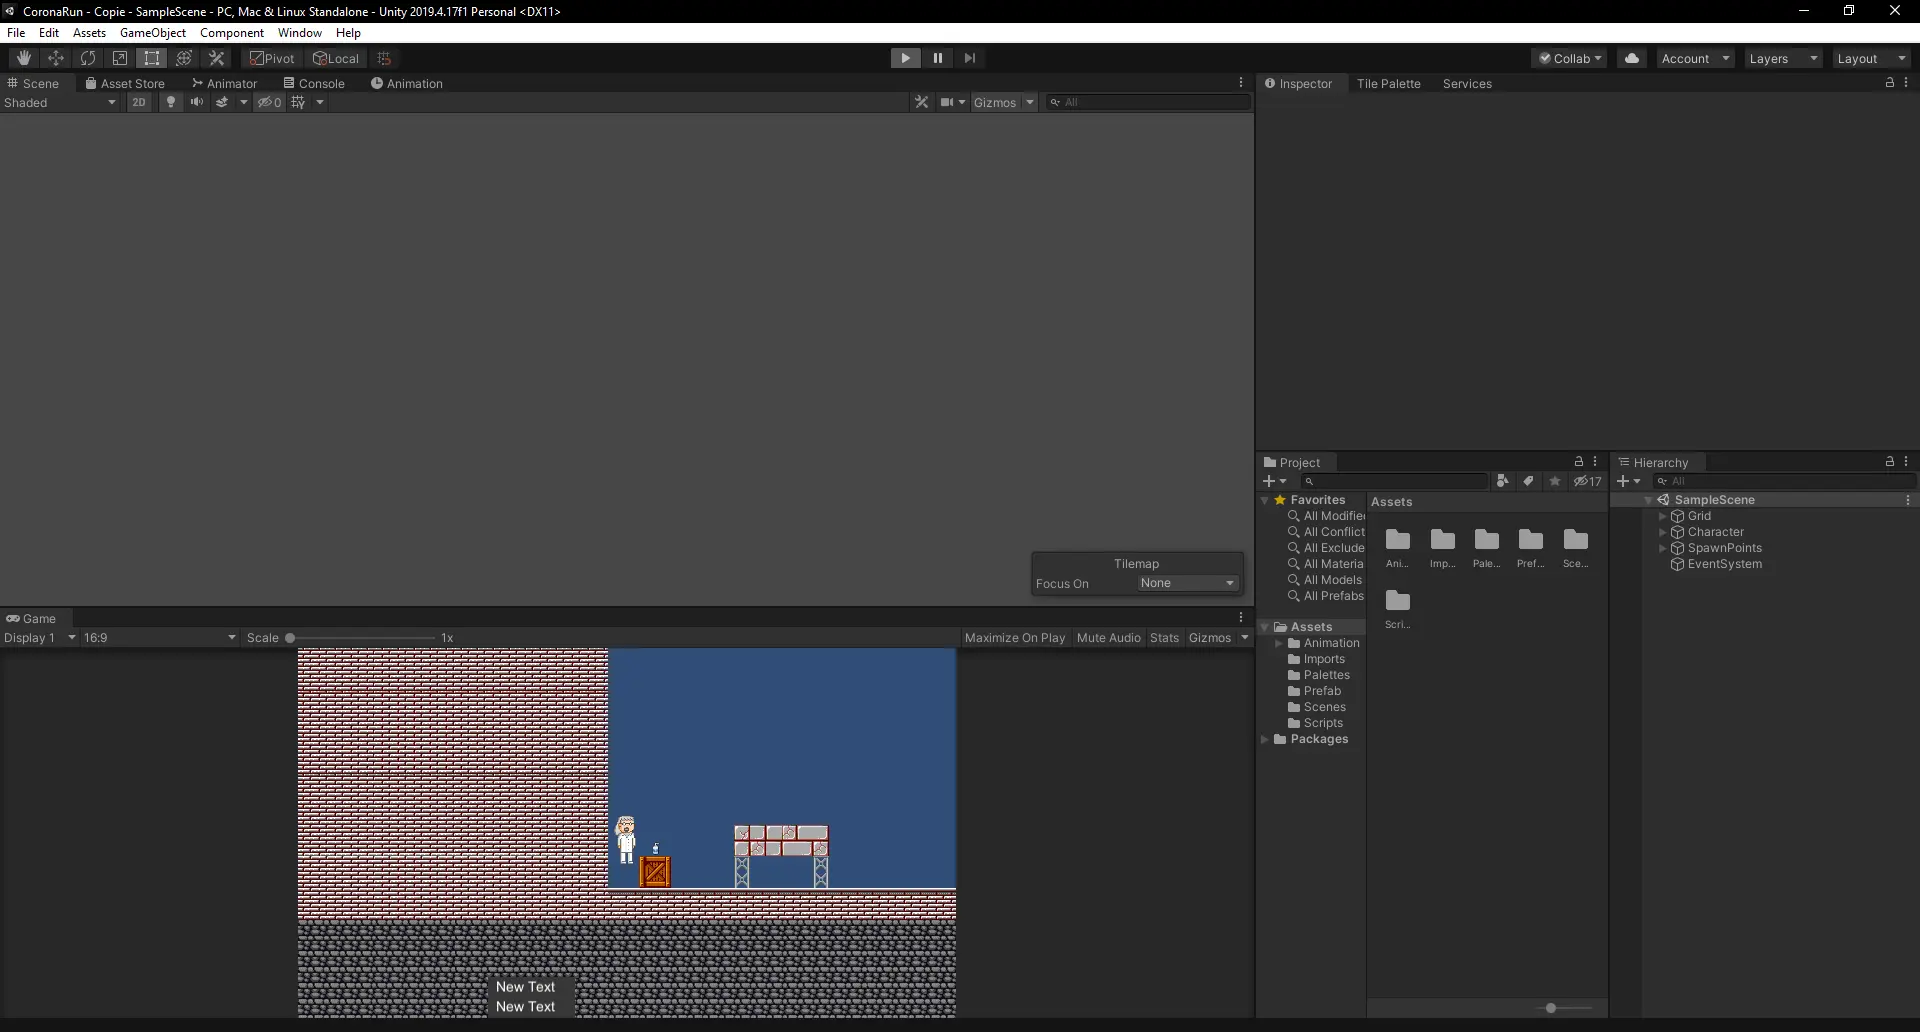Toggle scene effects (skybox, fog)
Screen dimensions: 1920x1032
(x=222, y=102)
